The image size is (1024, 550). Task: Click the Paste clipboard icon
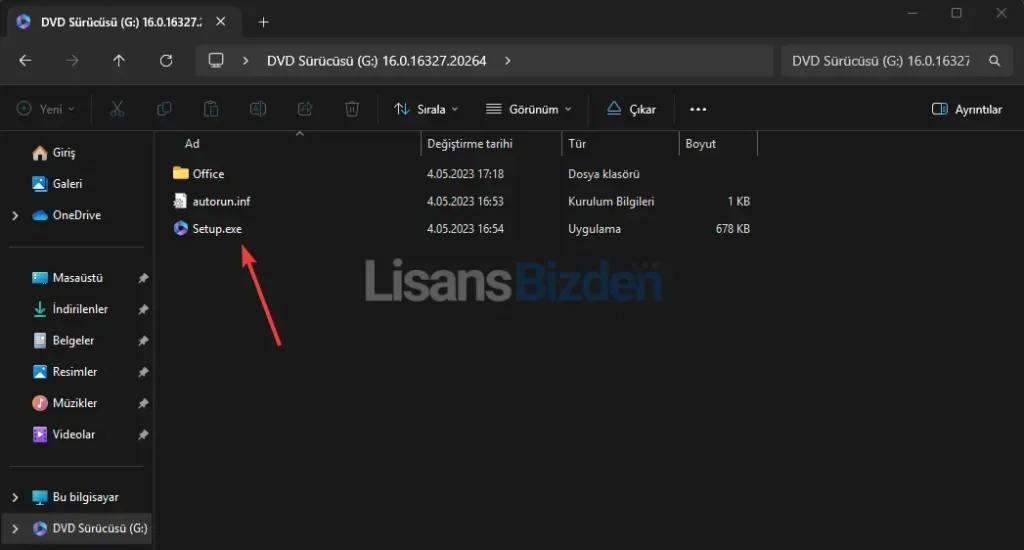[211, 109]
